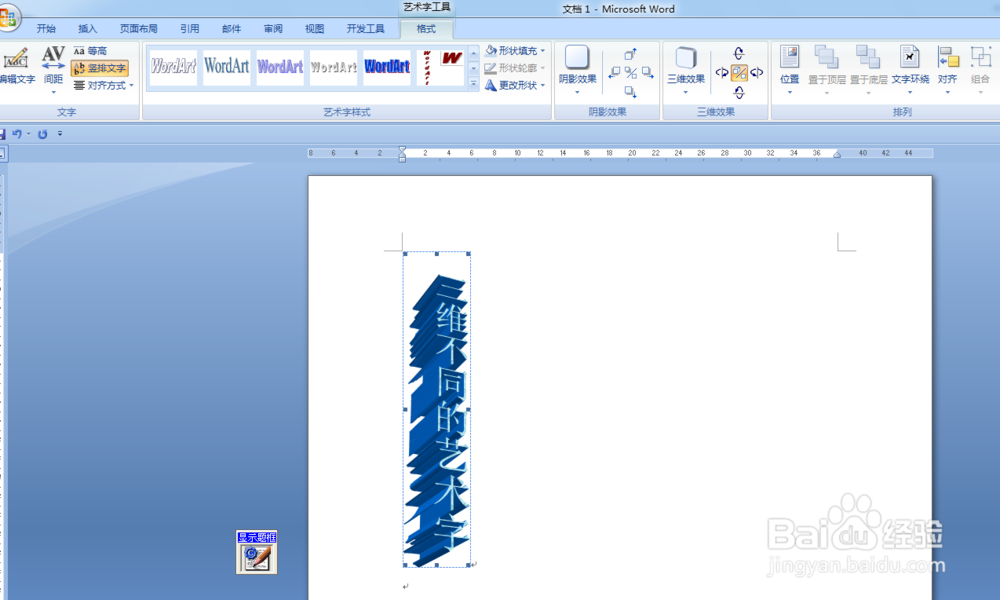Select the first italic outline WordArt style
Viewport: 1000px width, 600px height.
[173, 66]
